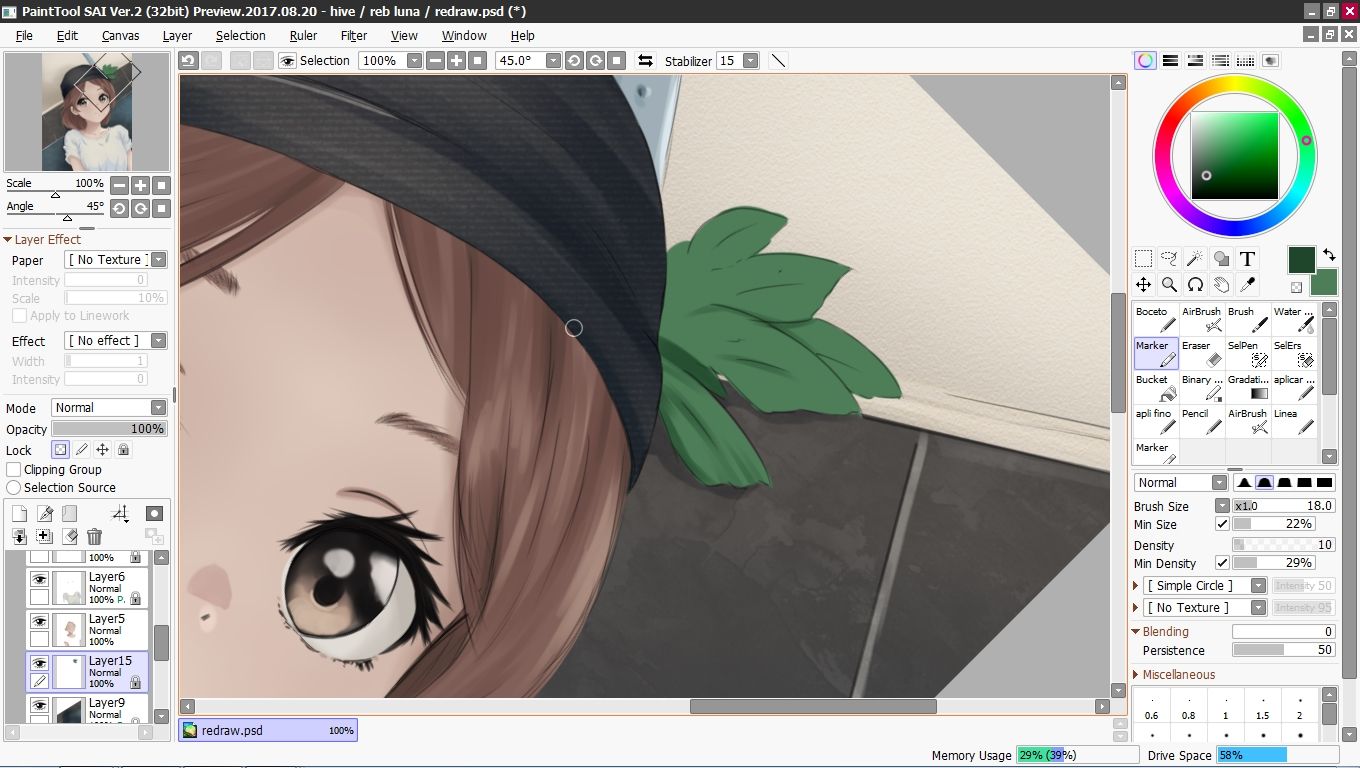Open the Window menu
This screenshot has height=768, width=1360.
(x=464, y=35)
